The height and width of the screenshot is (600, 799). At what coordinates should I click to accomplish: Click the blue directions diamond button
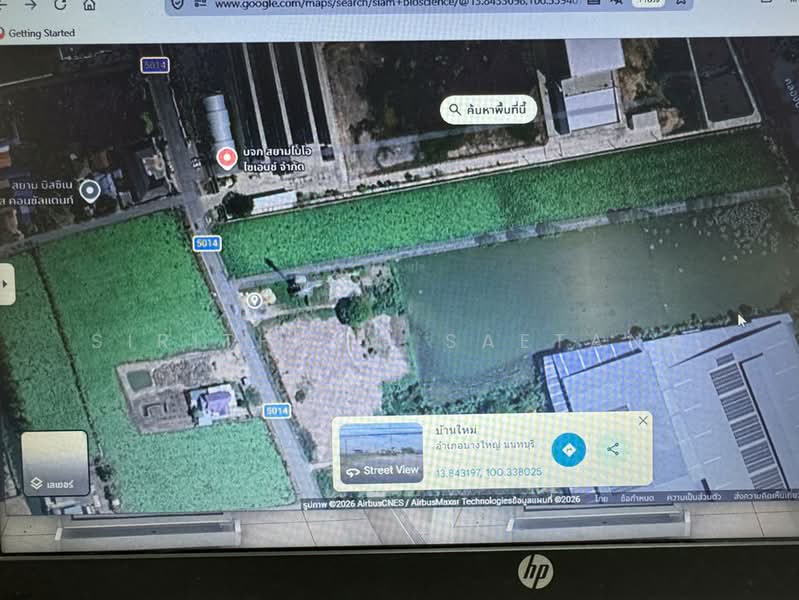click(x=569, y=450)
